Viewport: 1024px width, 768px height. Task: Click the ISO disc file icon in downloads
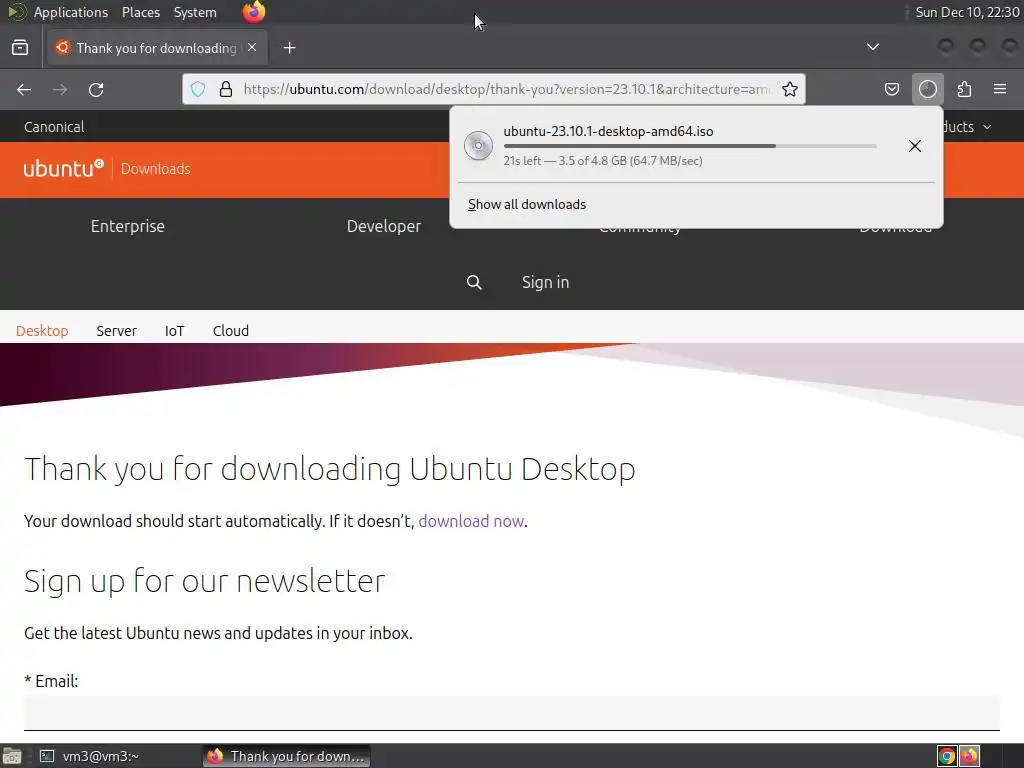(x=478, y=146)
